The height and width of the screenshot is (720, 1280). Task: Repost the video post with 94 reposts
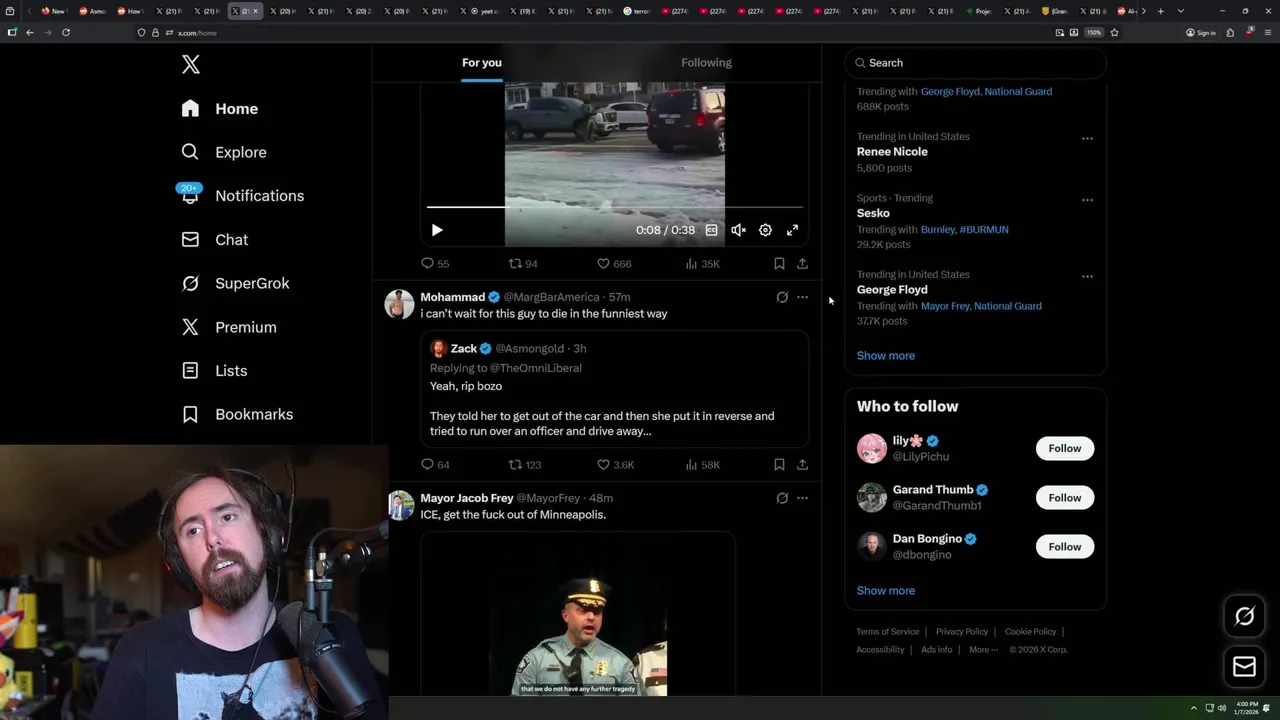tap(523, 264)
